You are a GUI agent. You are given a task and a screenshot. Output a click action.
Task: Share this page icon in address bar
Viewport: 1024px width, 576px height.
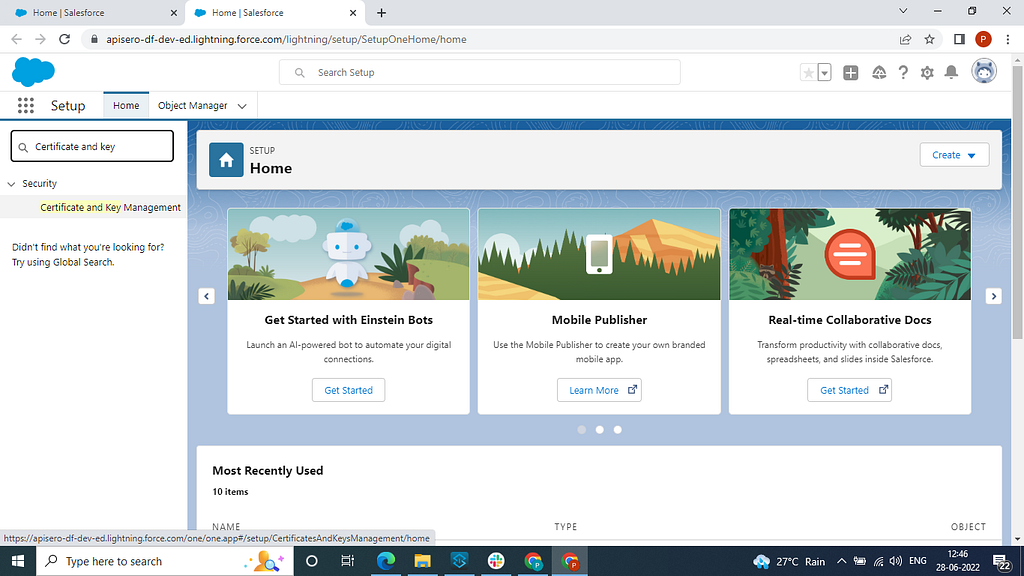[905, 39]
